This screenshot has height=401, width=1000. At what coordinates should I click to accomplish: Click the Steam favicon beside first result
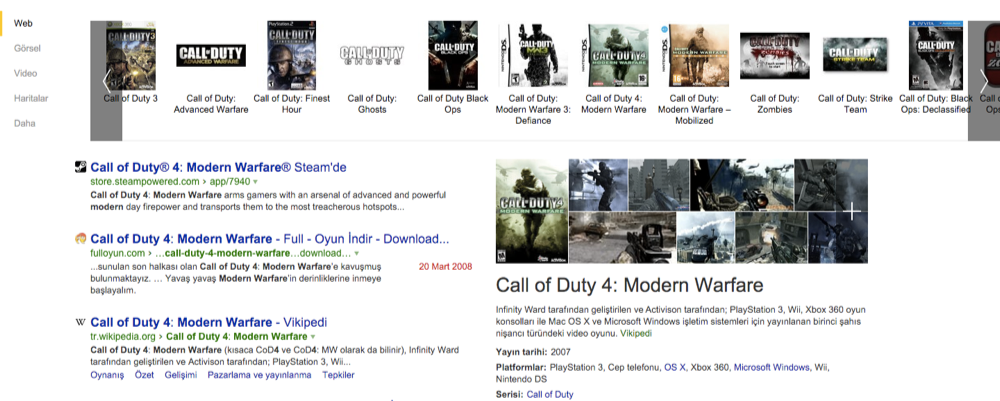(x=80, y=167)
